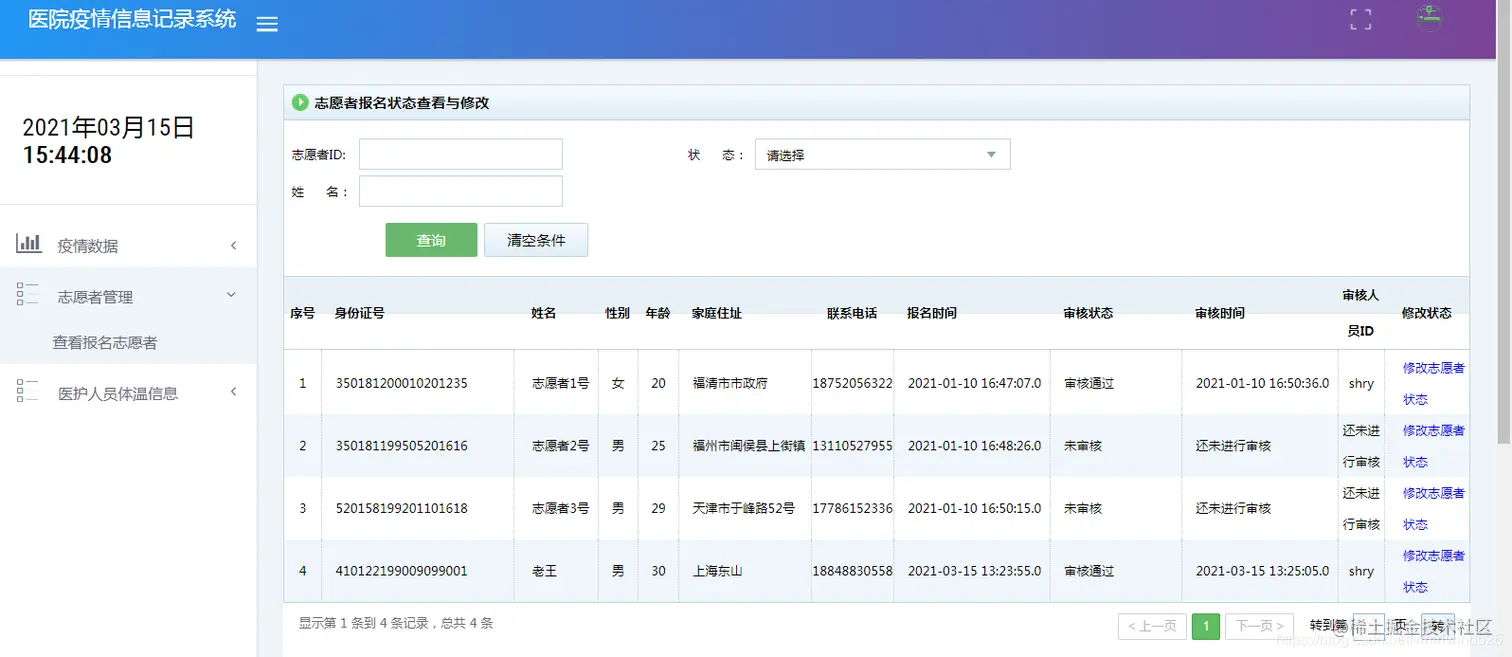Open the 状态 请选择 dropdown
This screenshot has width=1512, height=657.
(x=882, y=154)
